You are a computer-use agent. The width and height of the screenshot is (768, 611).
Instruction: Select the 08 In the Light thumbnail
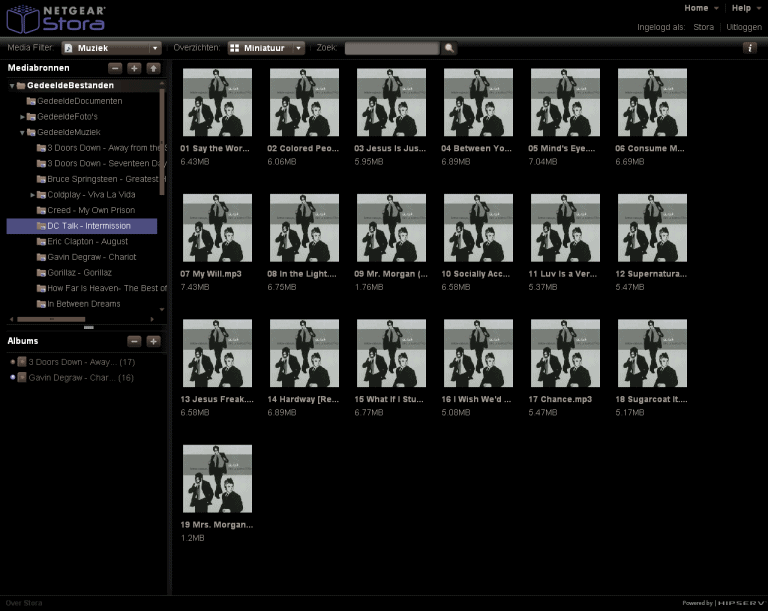[304, 228]
